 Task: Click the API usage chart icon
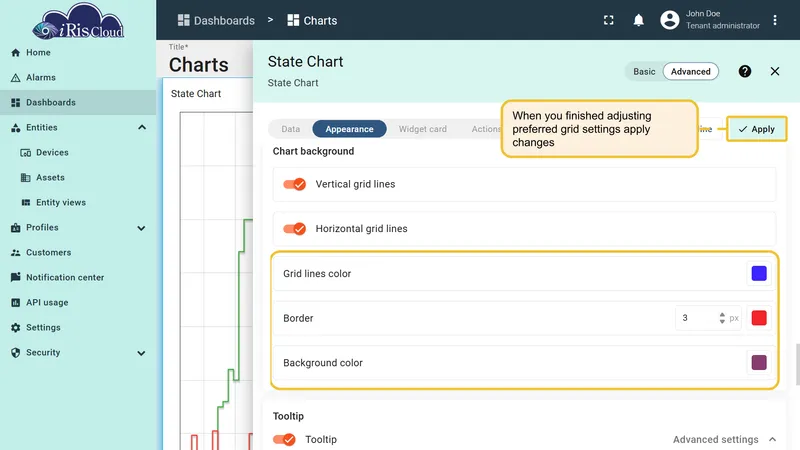pos(15,303)
